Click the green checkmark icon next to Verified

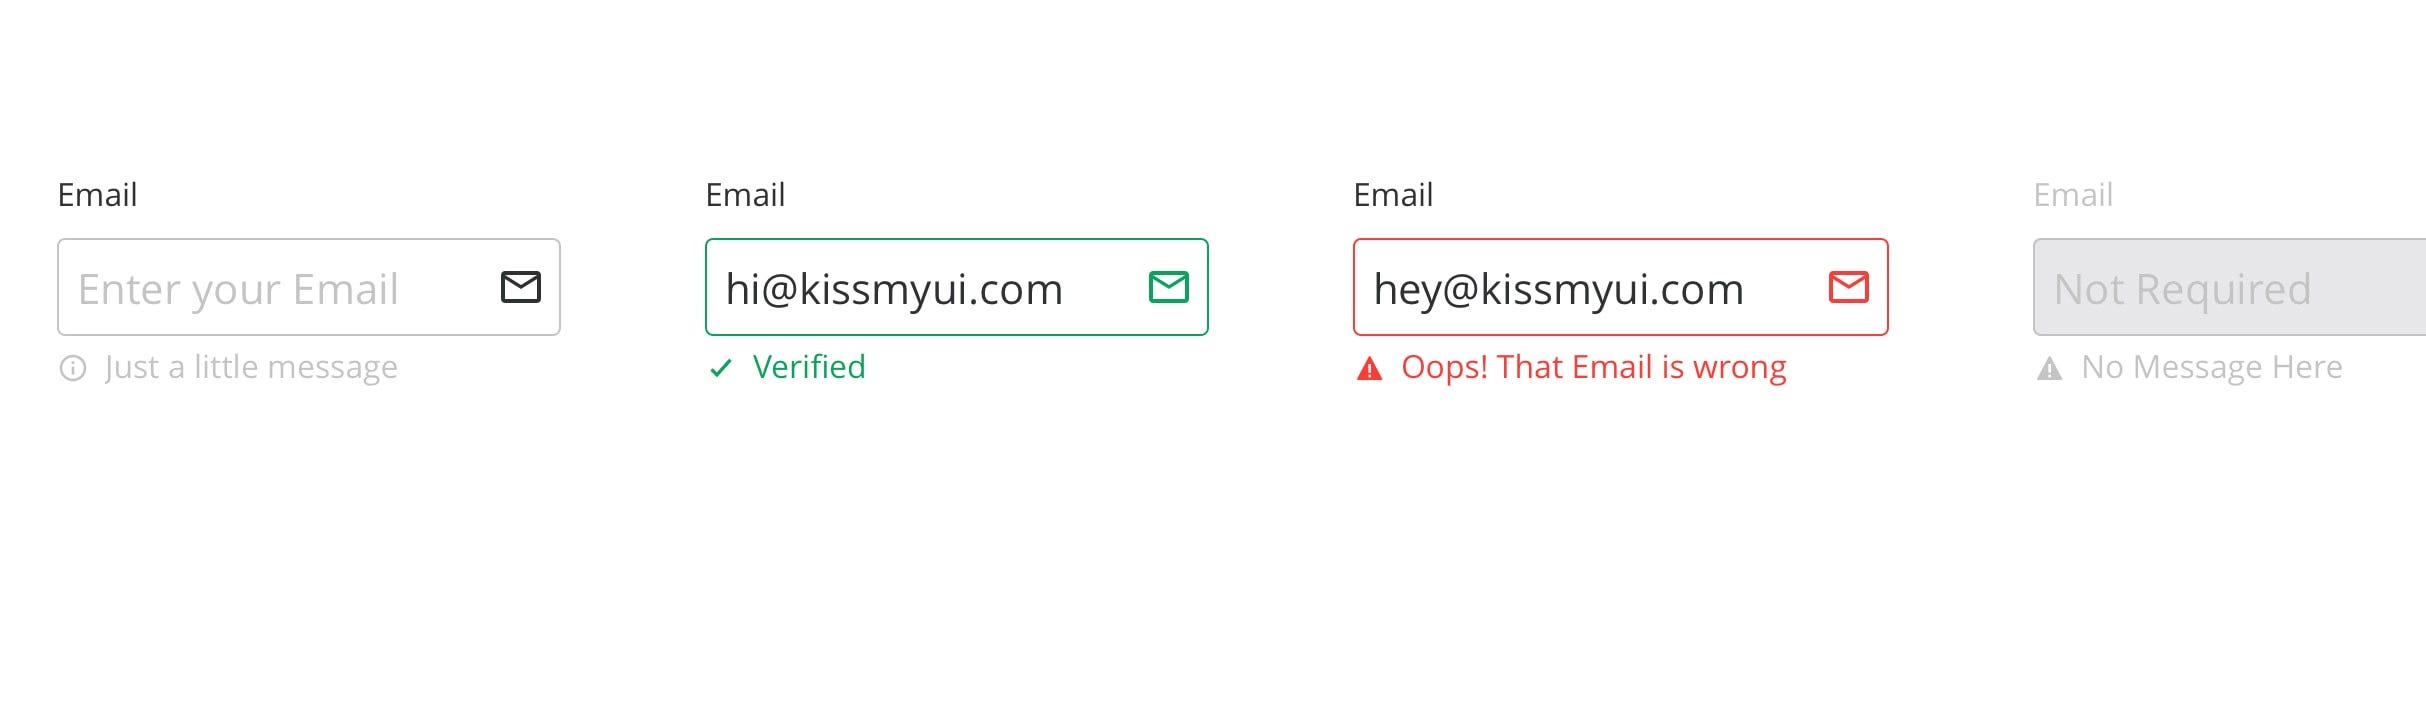[721, 369]
